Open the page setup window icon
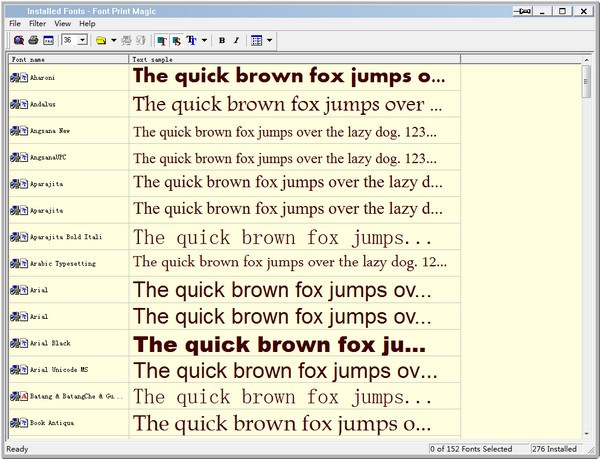The height and width of the screenshot is (459, 600). pos(48,40)
